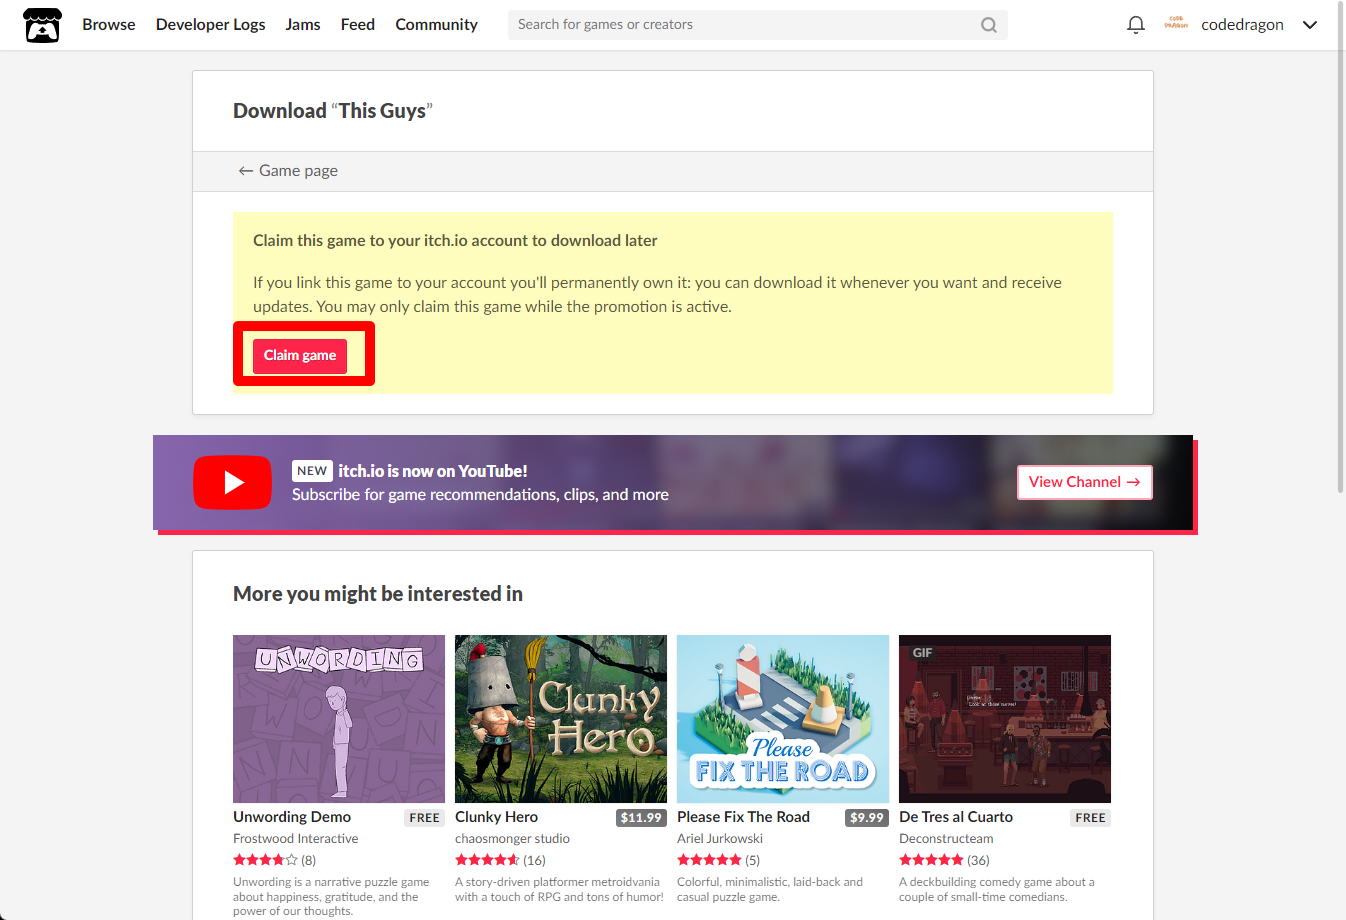Open the Community page

(436, 25)
